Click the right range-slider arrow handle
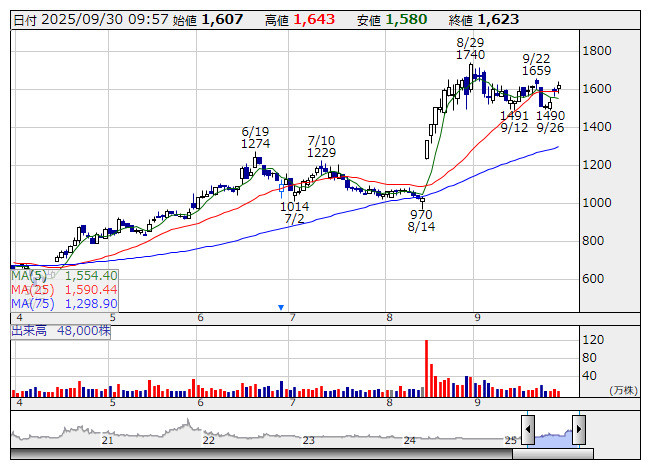 (579, 429)
